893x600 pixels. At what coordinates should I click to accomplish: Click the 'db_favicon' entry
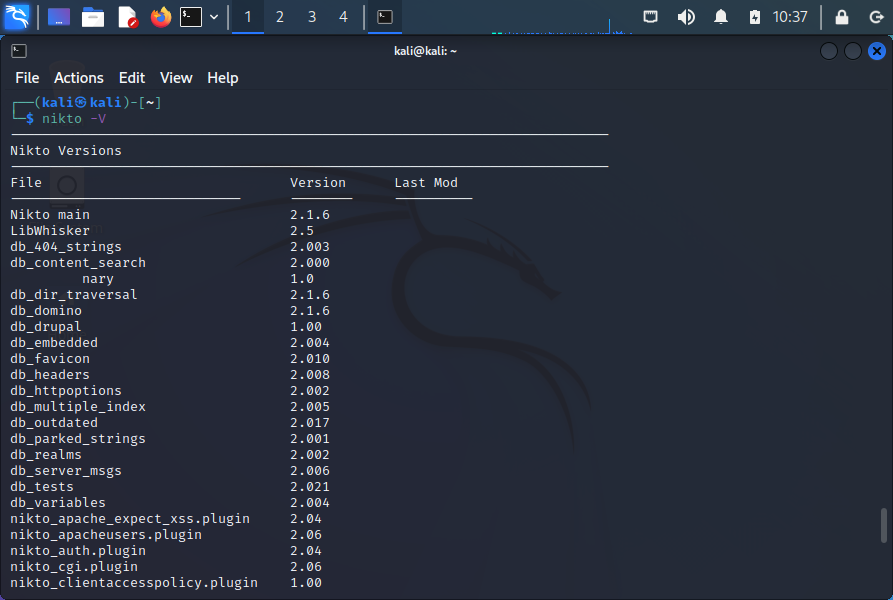(x=50, y=359)
